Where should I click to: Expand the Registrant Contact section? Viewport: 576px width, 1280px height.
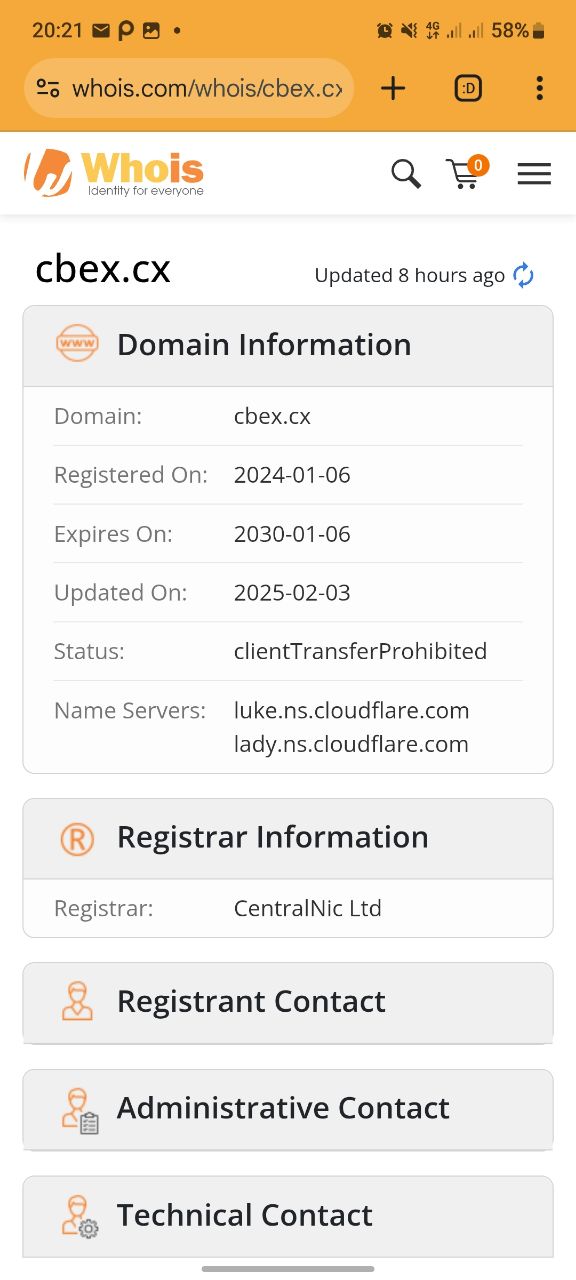(288, 1002)
